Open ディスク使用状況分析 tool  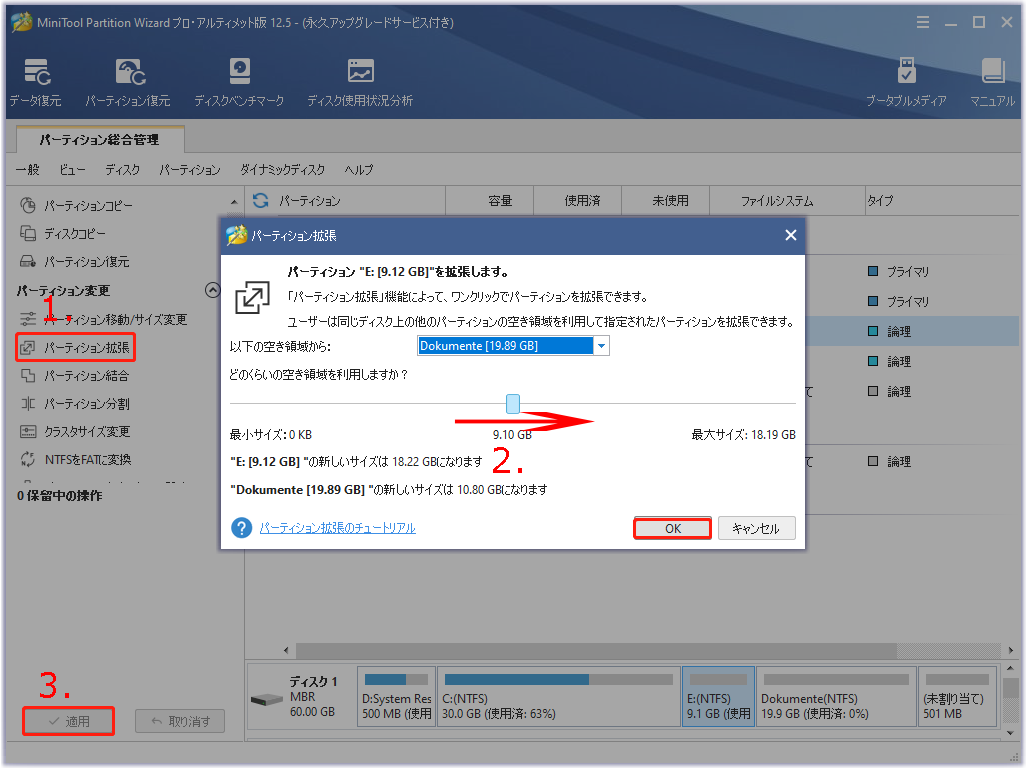tap(360, 82)
